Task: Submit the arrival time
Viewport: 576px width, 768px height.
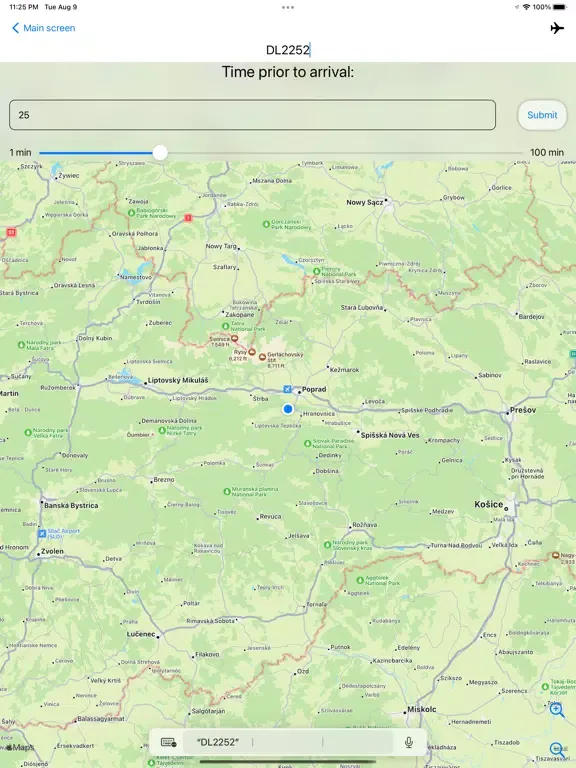Action: click(x=542, y=115)
